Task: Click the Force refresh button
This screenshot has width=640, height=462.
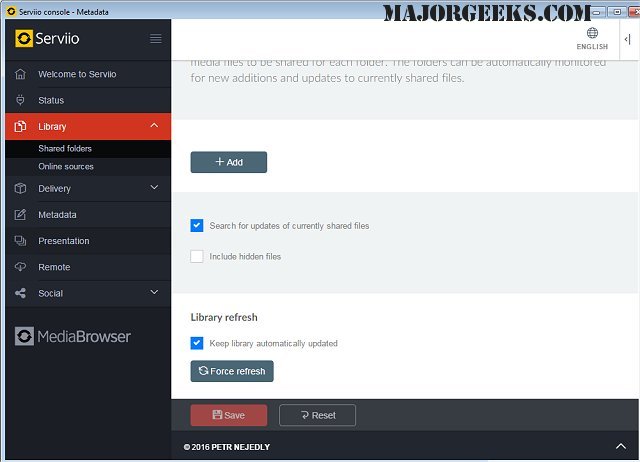Action: pyautogui.click(x=232, y=371)
